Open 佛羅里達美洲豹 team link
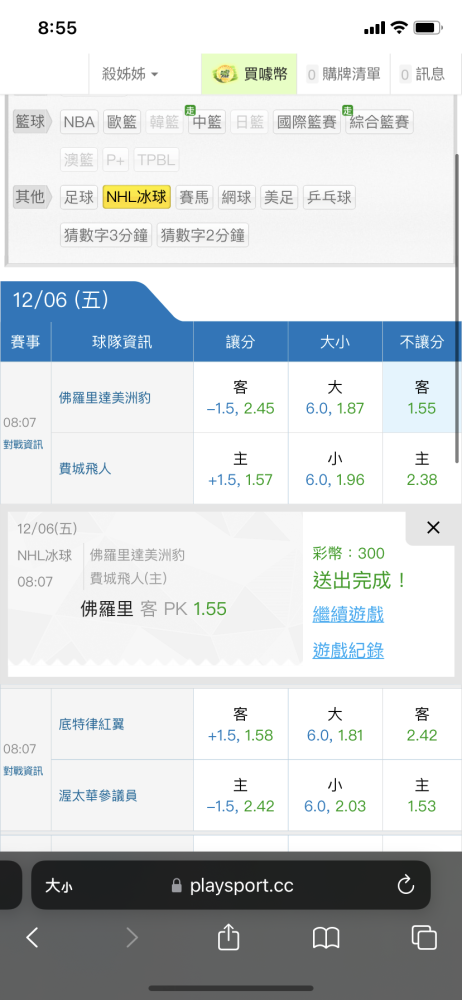This screenshot has height=1000, width=462. click(105, 398)
